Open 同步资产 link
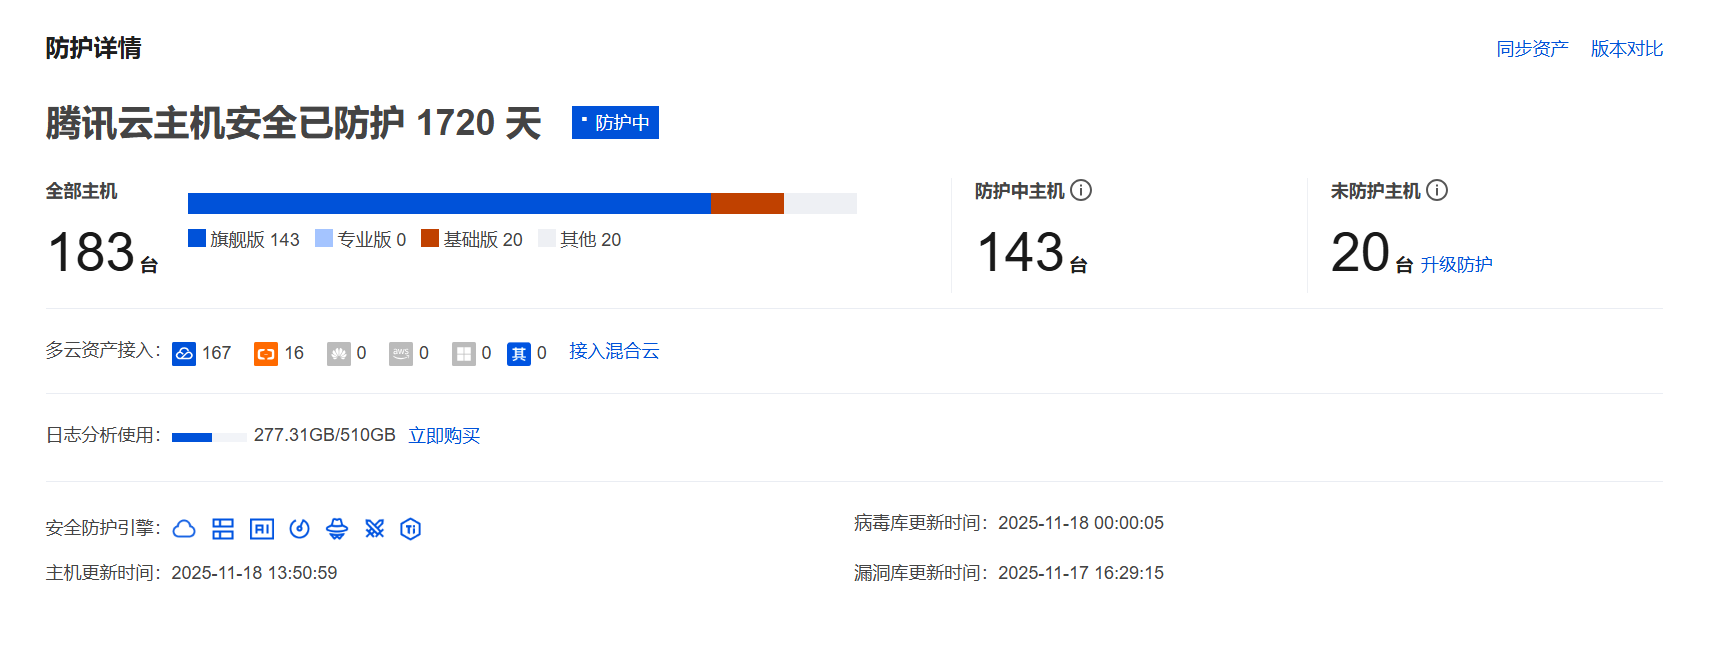The height and width of the screenshot is (661, 1710). (1532, 49)
